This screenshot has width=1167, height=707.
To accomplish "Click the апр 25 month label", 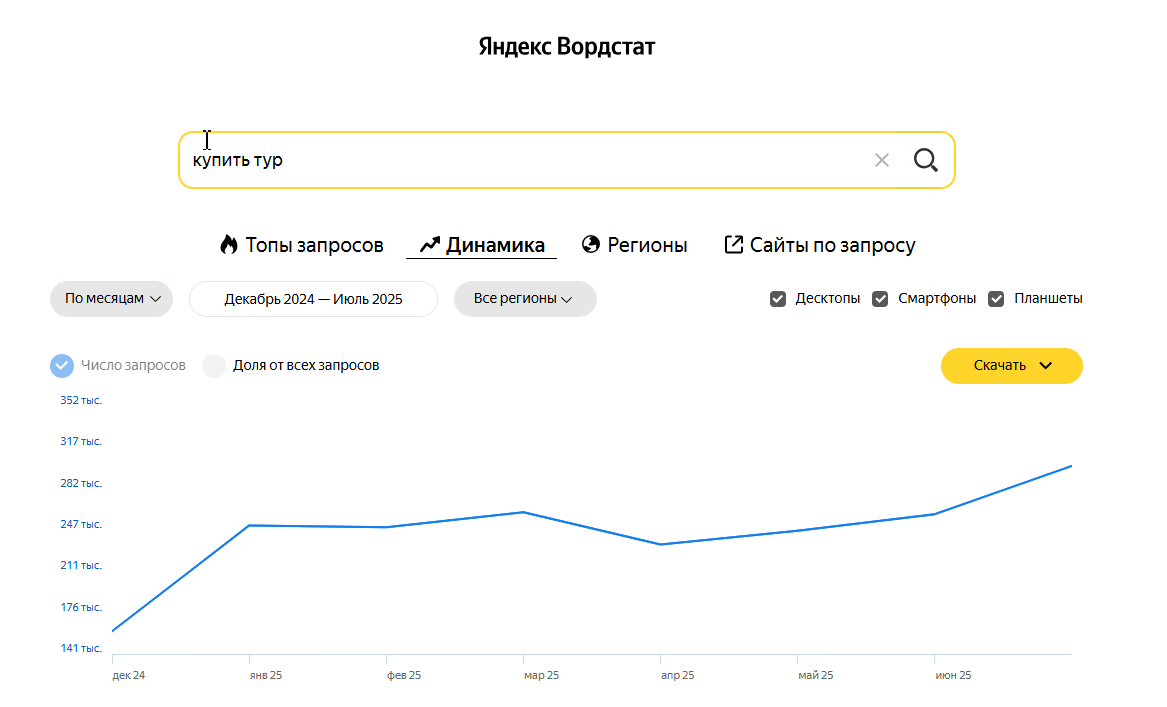I will click(x=677, y=676).
